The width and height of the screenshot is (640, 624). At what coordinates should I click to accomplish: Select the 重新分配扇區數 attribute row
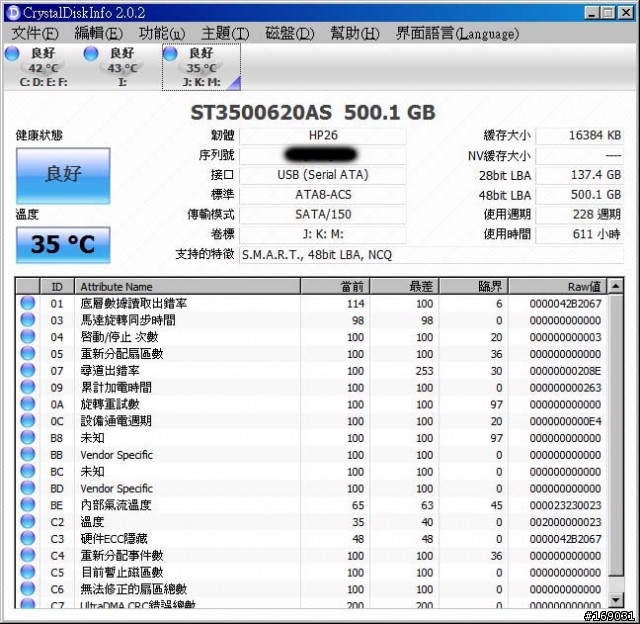tap(311, 353)
